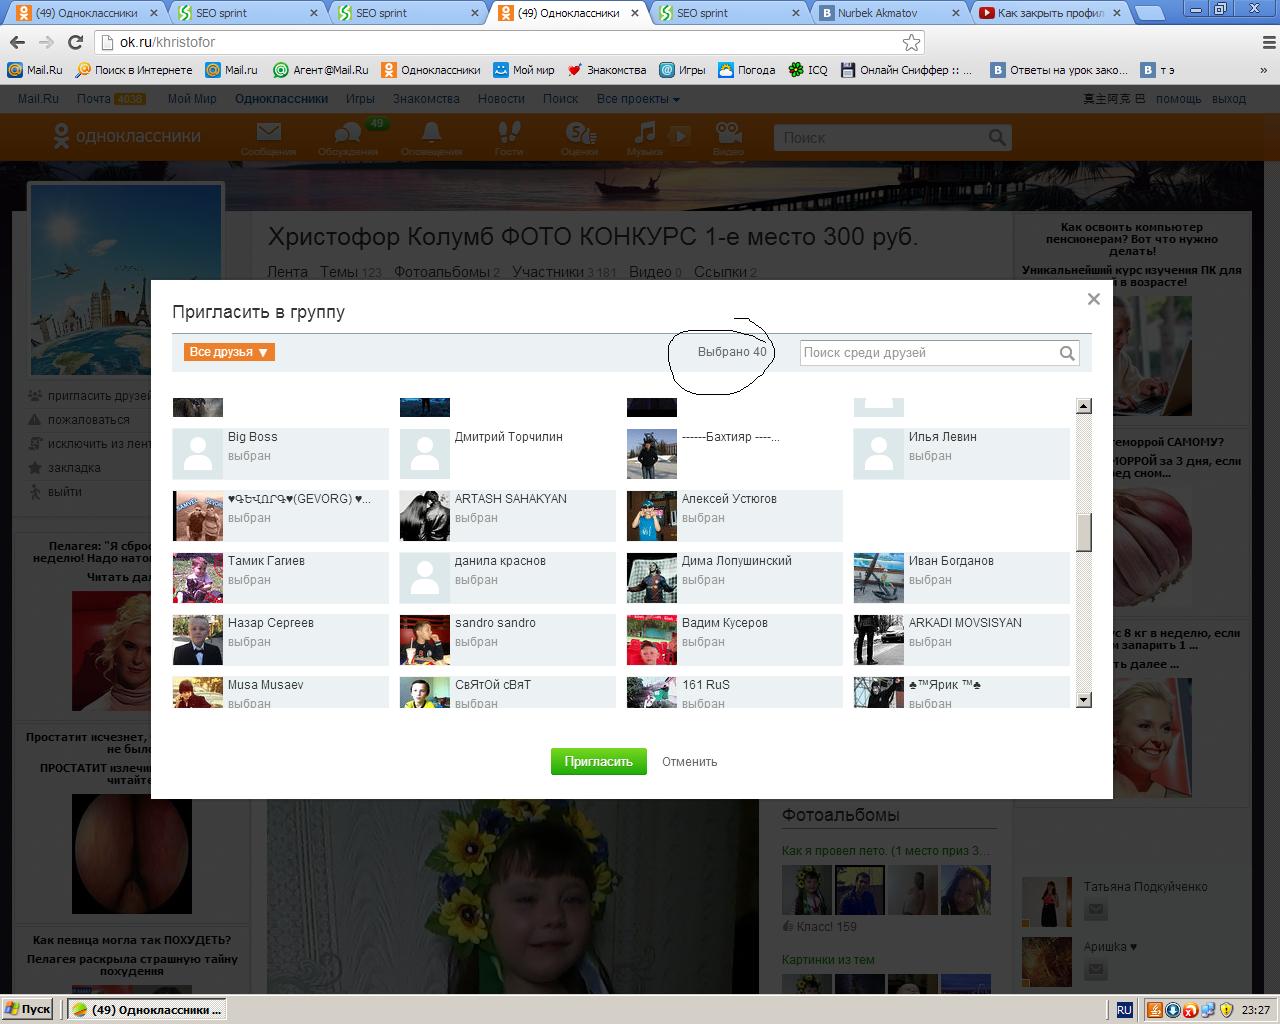Click the browser back arrow
The image size is (1280, 1024).
(17, 42)
